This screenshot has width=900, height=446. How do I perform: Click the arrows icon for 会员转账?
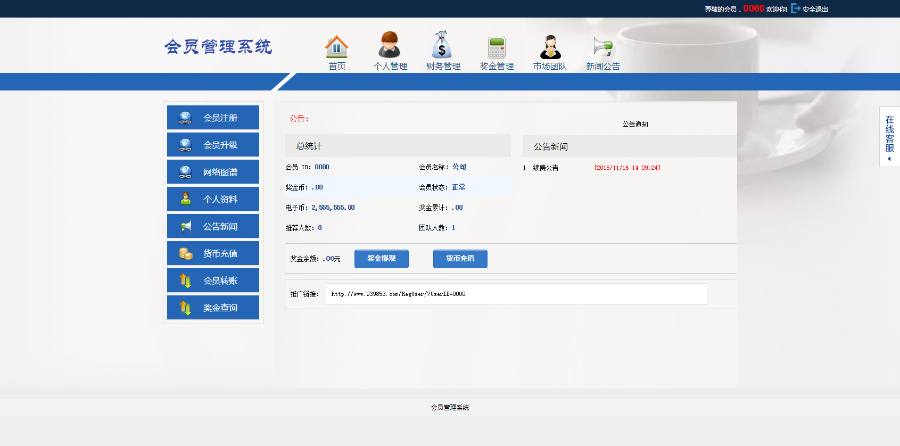[185, 281]
